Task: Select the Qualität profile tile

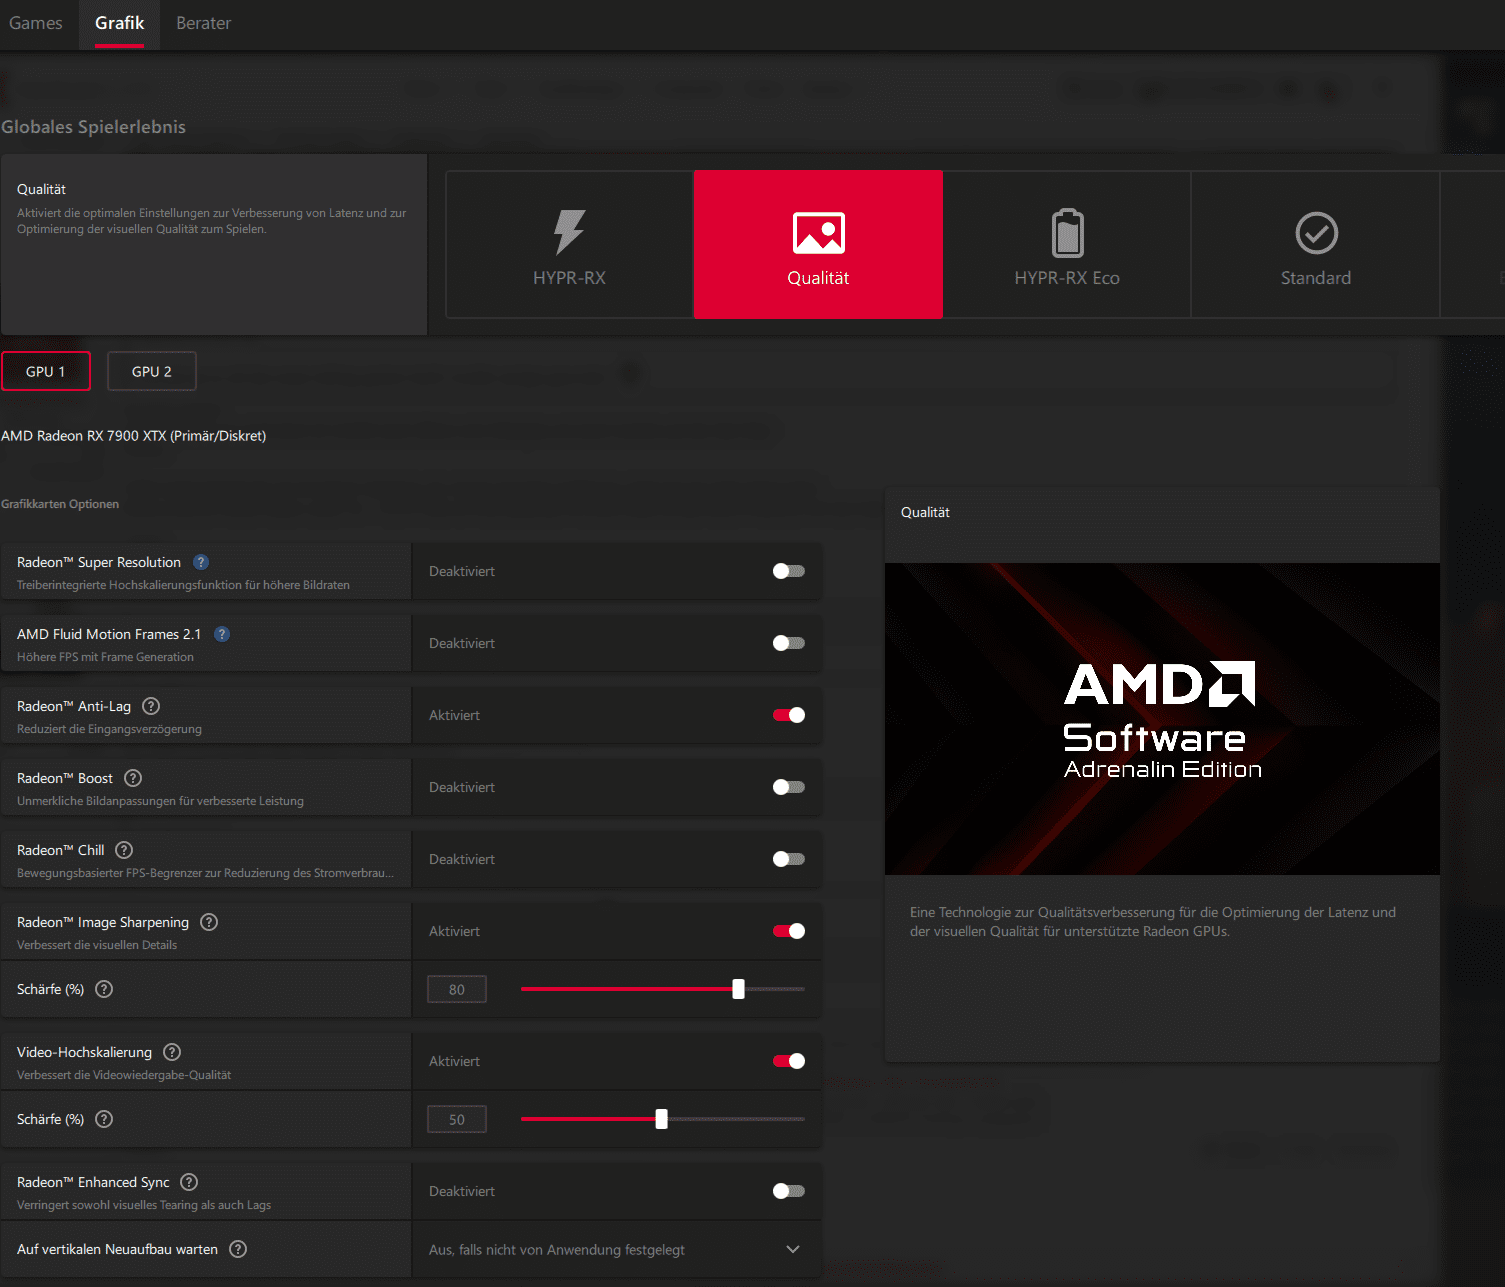Action: click(818, 244)
